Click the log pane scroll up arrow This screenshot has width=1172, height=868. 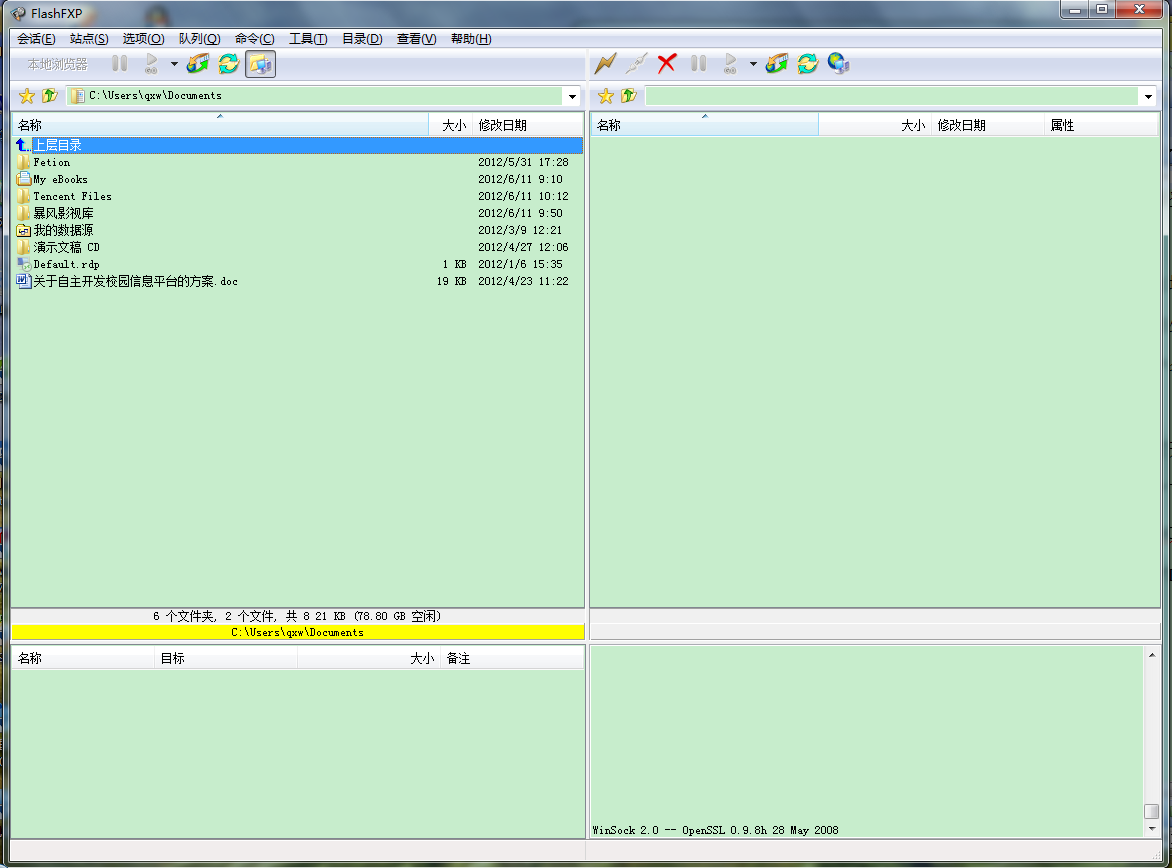click(x=1152, y=656)
